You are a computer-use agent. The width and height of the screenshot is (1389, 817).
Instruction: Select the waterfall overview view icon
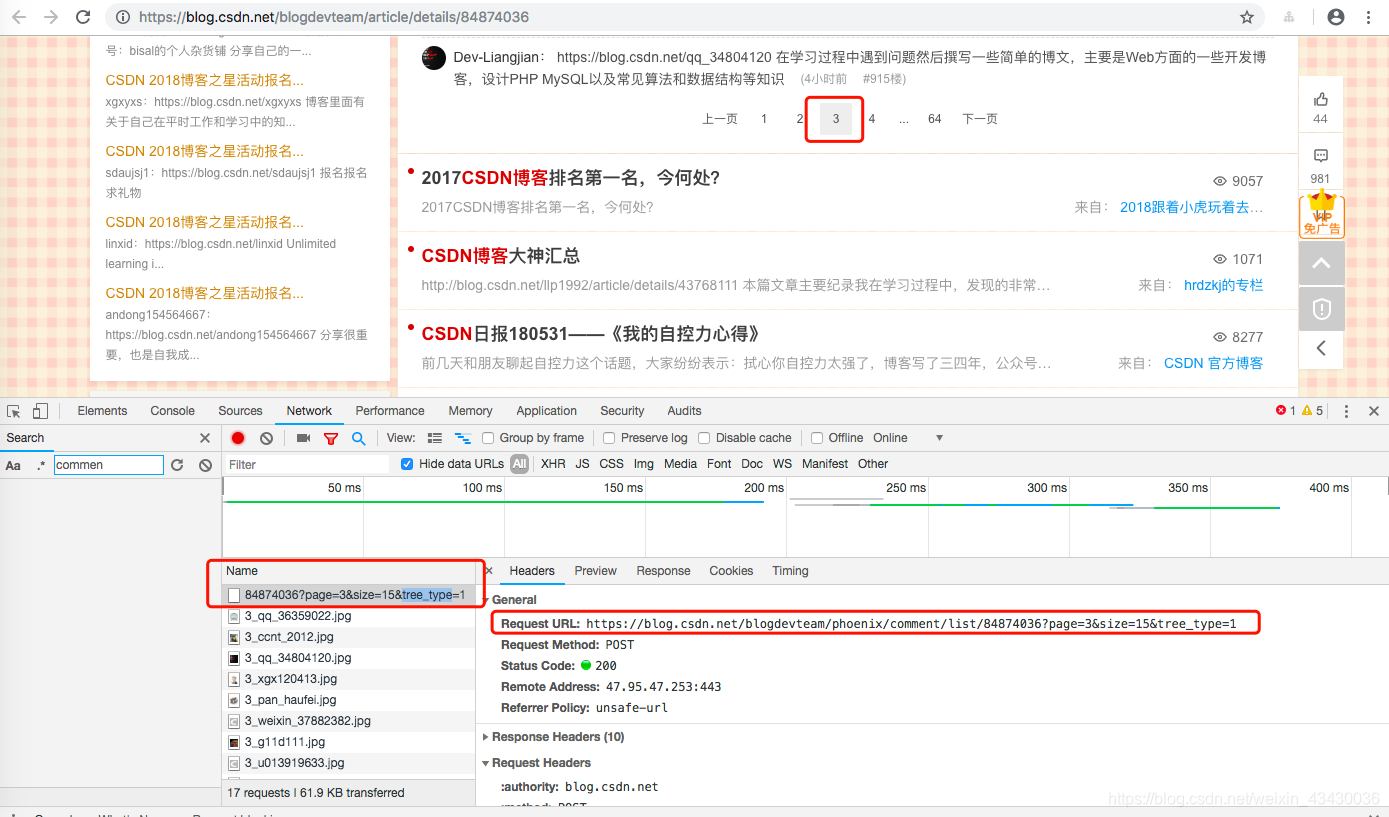point(463,438)
